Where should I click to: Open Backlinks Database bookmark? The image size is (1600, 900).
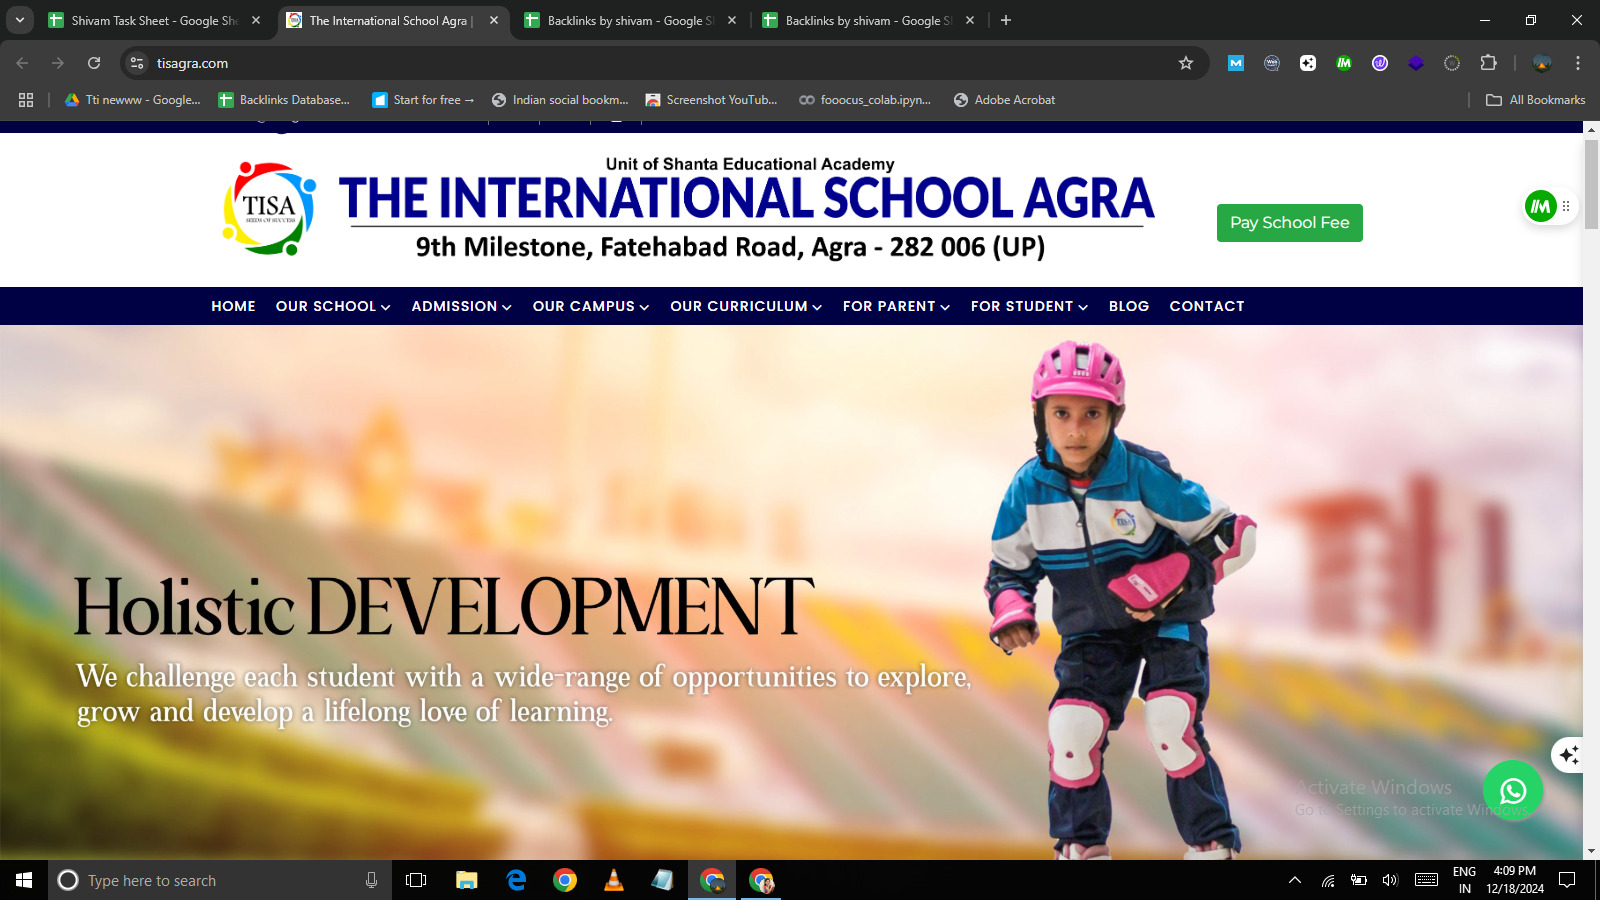284,100
